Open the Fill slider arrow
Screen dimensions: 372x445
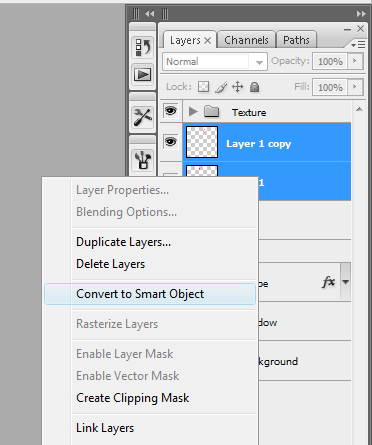[x=355, y=87]
